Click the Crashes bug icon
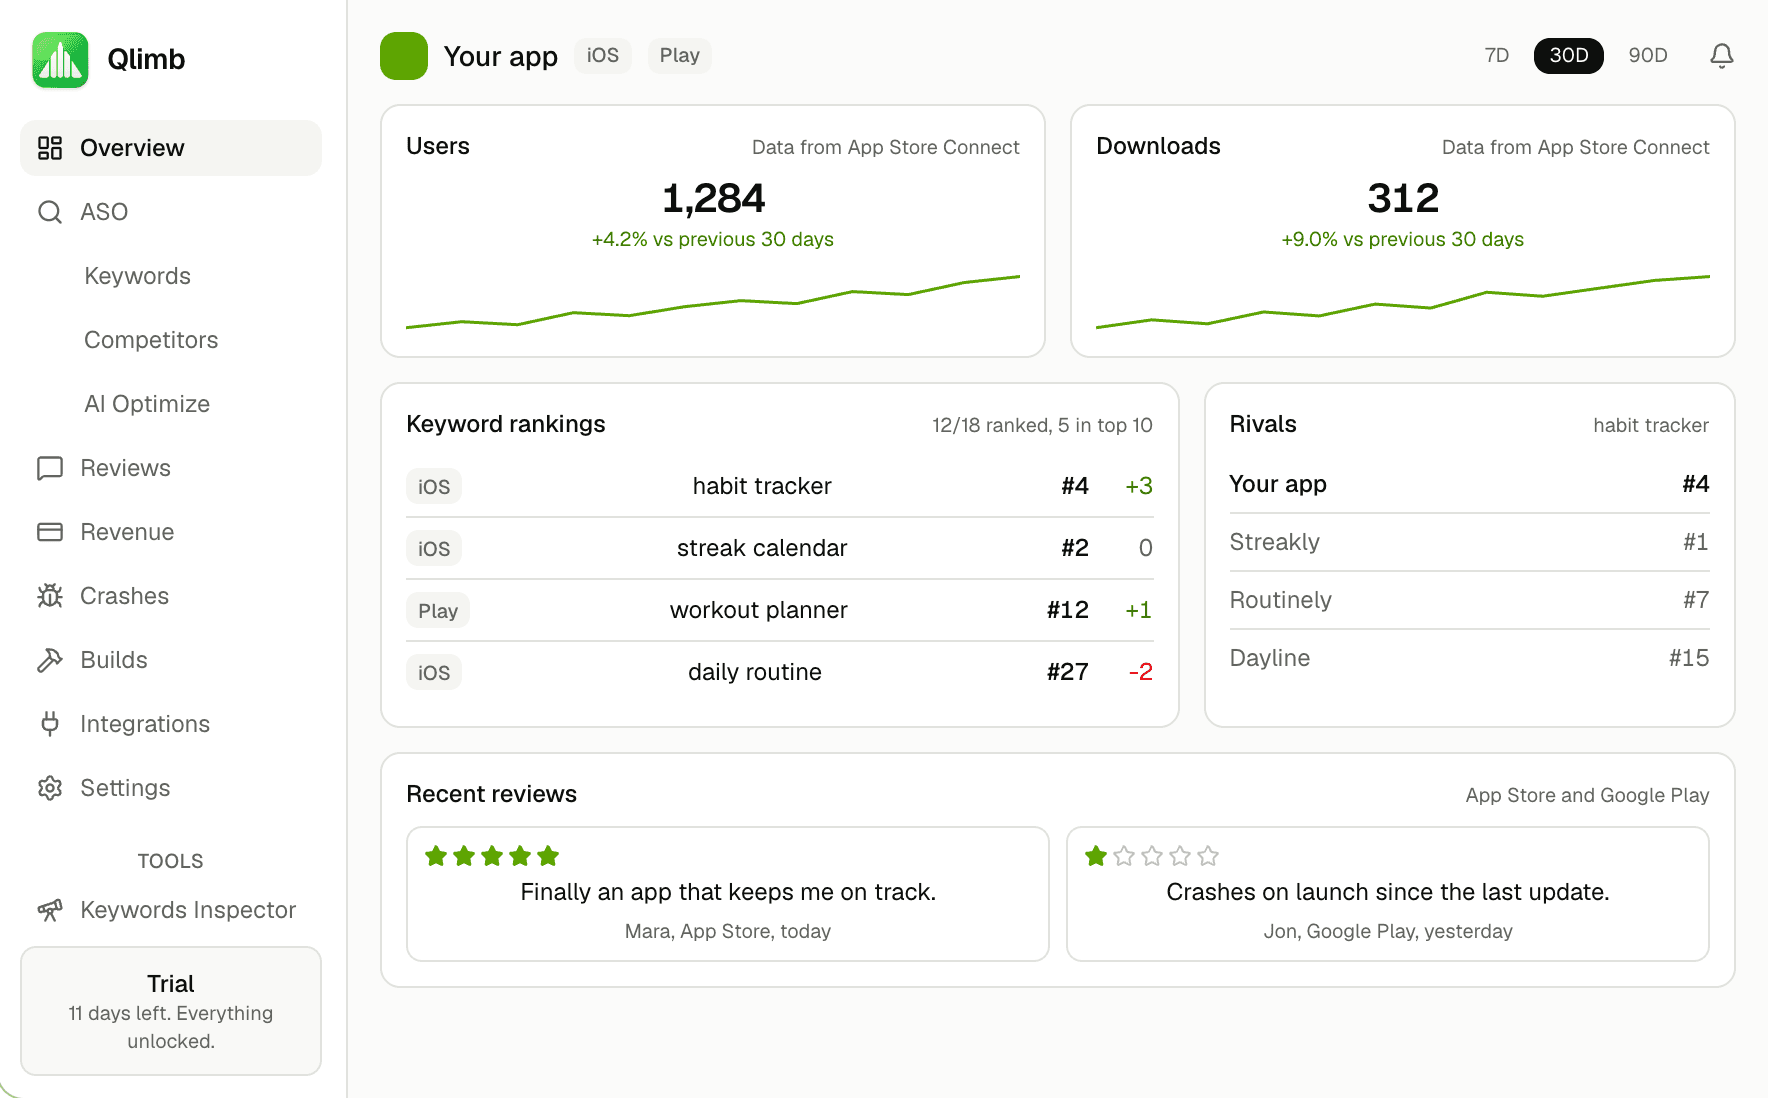The width and height of the screenshot is (1768, 1098). click(50, 596)
